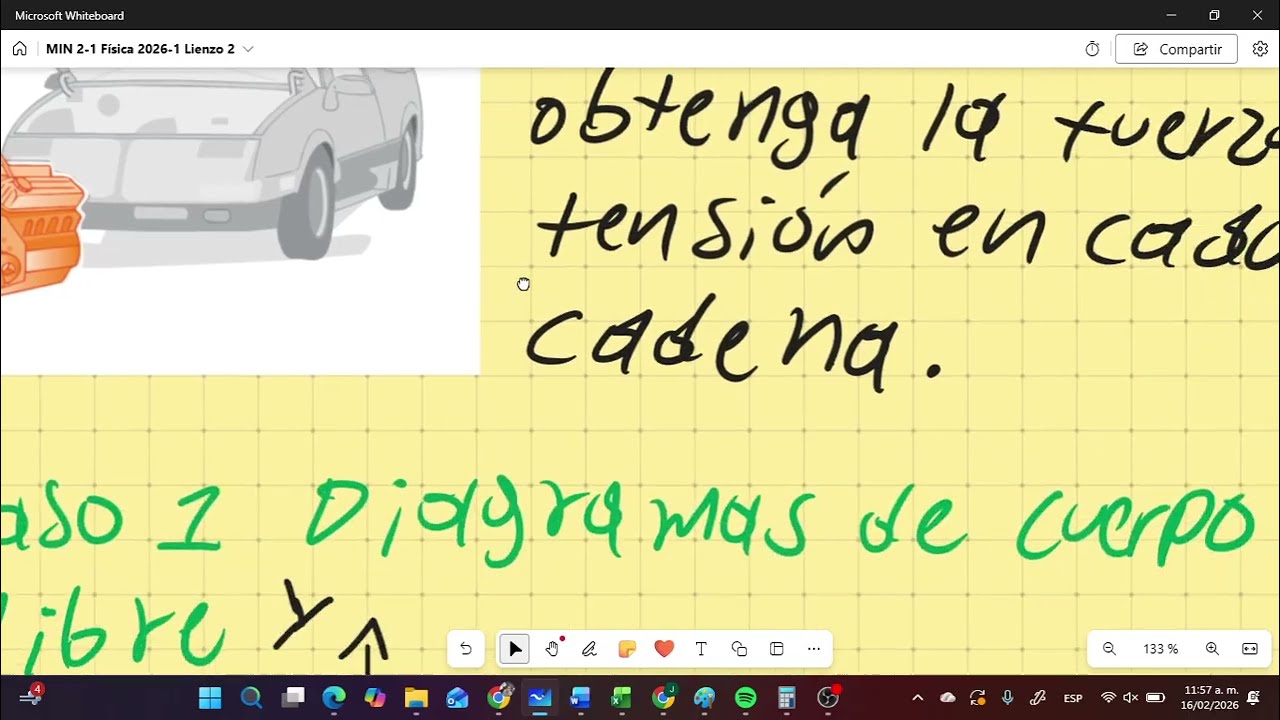Open Windows Start menu
The height and width of the screenshot is (720, 1280).
coord(210,698)
